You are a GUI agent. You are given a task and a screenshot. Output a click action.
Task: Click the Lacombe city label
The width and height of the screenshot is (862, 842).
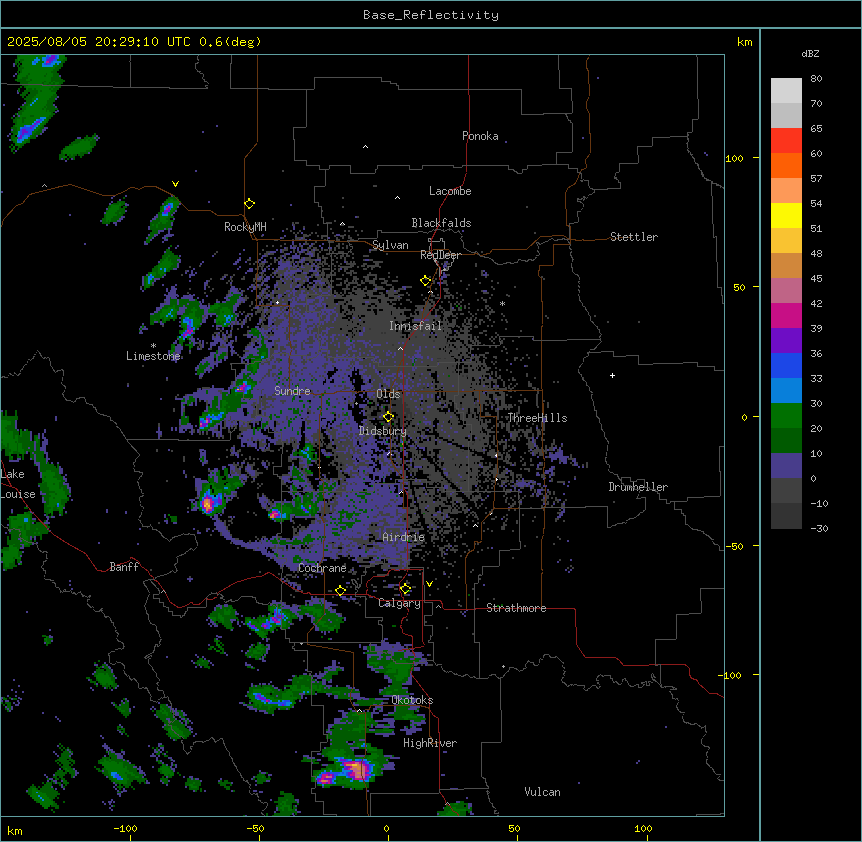(x=450, y=191)
